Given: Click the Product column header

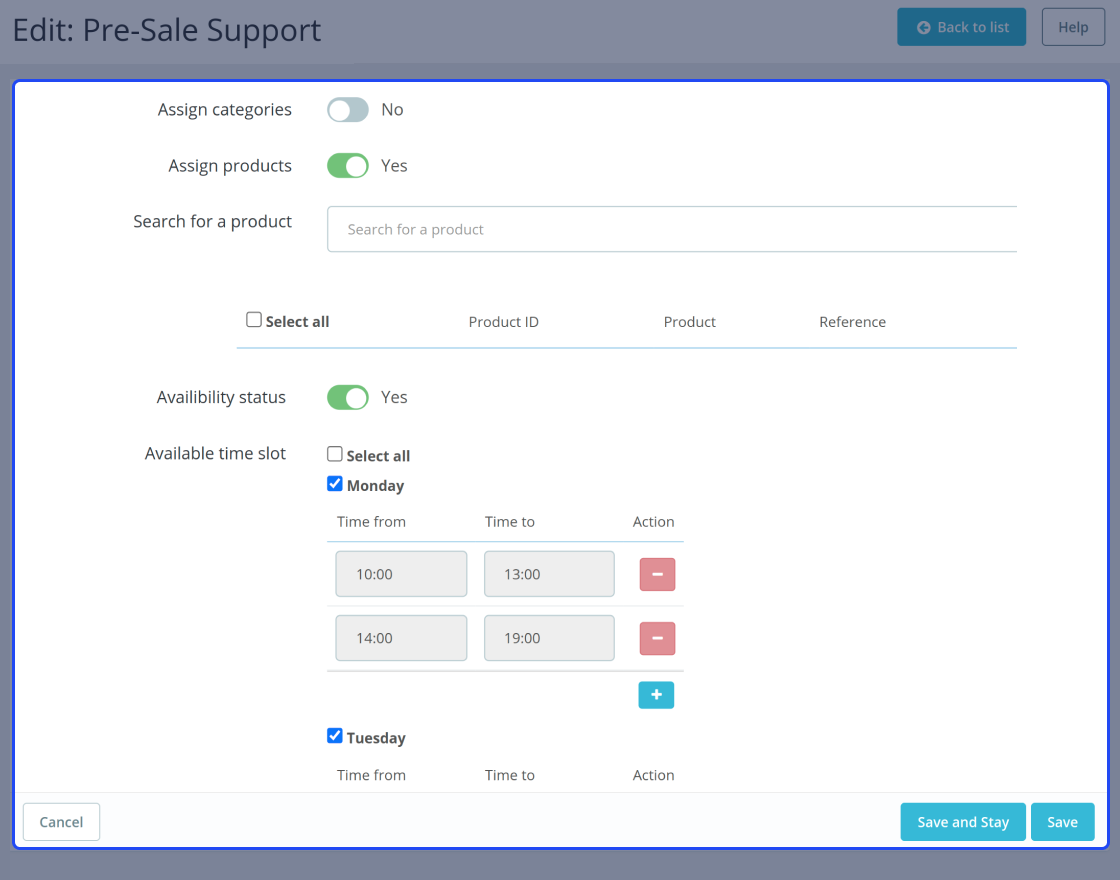Looking at the screenshot, I should [689, 322].
